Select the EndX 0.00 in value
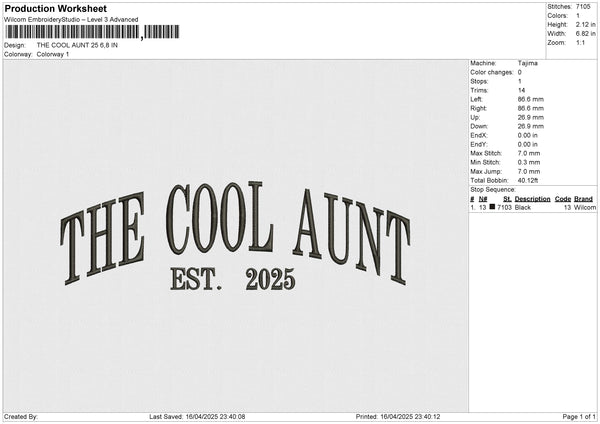This screenshot has height=424, width=600. tap(527, 135)
